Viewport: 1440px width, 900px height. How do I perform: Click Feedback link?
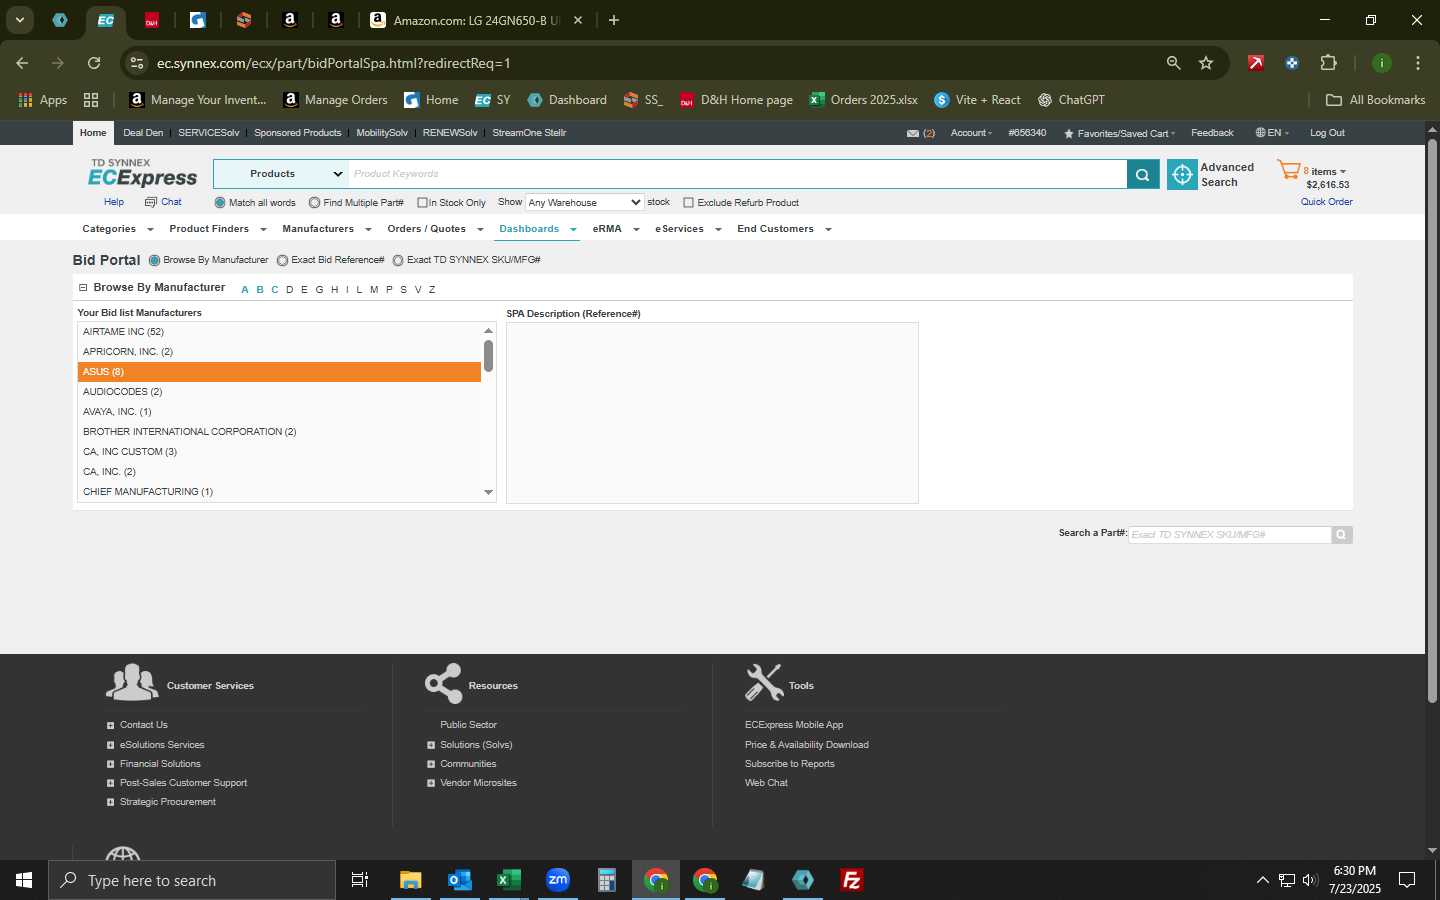pos(1212,133)
